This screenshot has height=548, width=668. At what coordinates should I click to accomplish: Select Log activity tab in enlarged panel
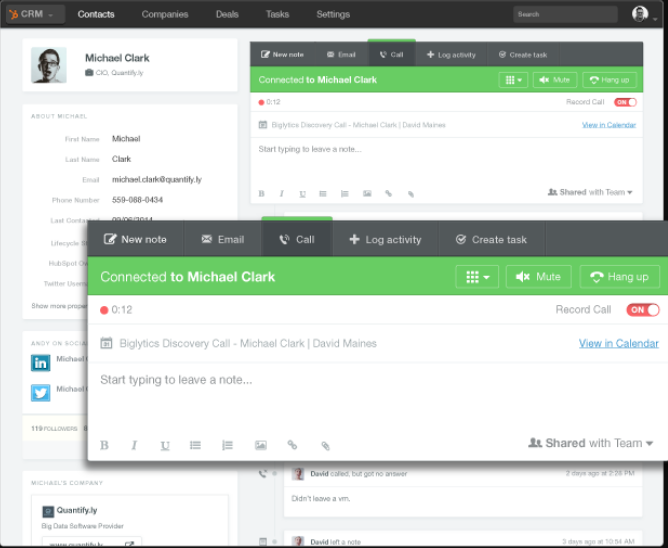pos(385,239)
